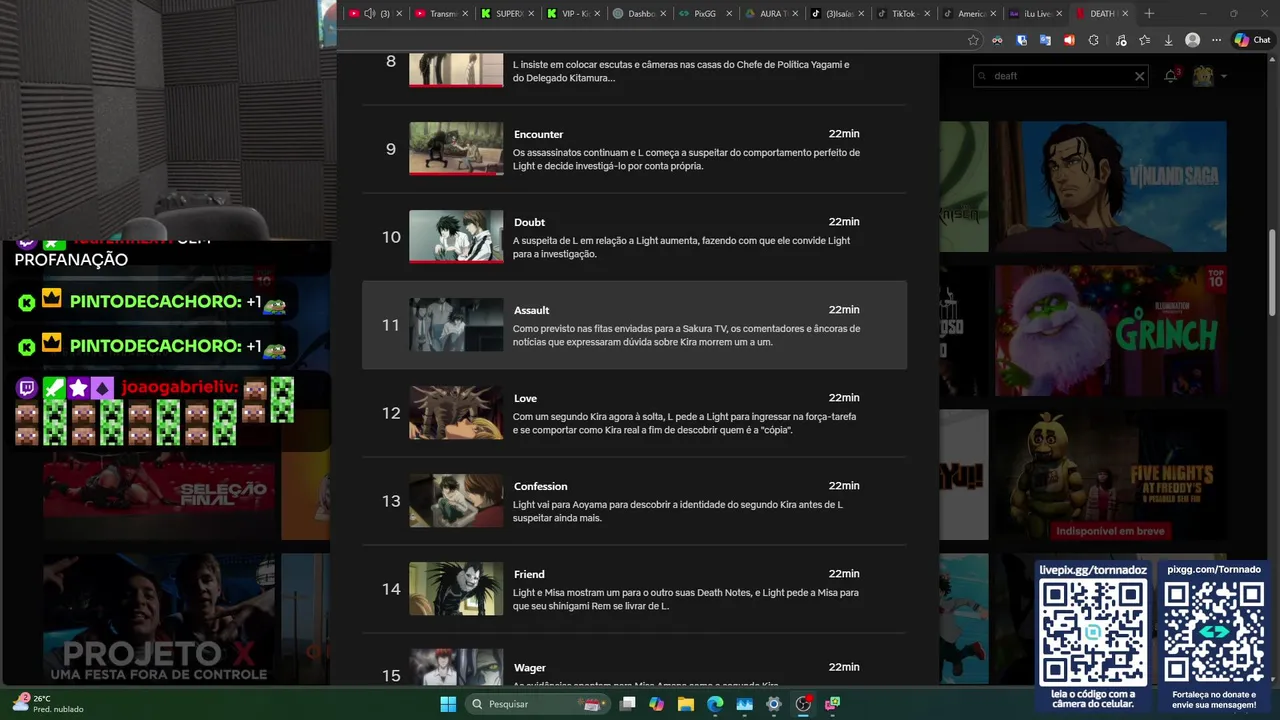The image size is (1280, 720).
Task: Click the search magnifier icon beside 'deaft'
Action: tap(983, 76)
